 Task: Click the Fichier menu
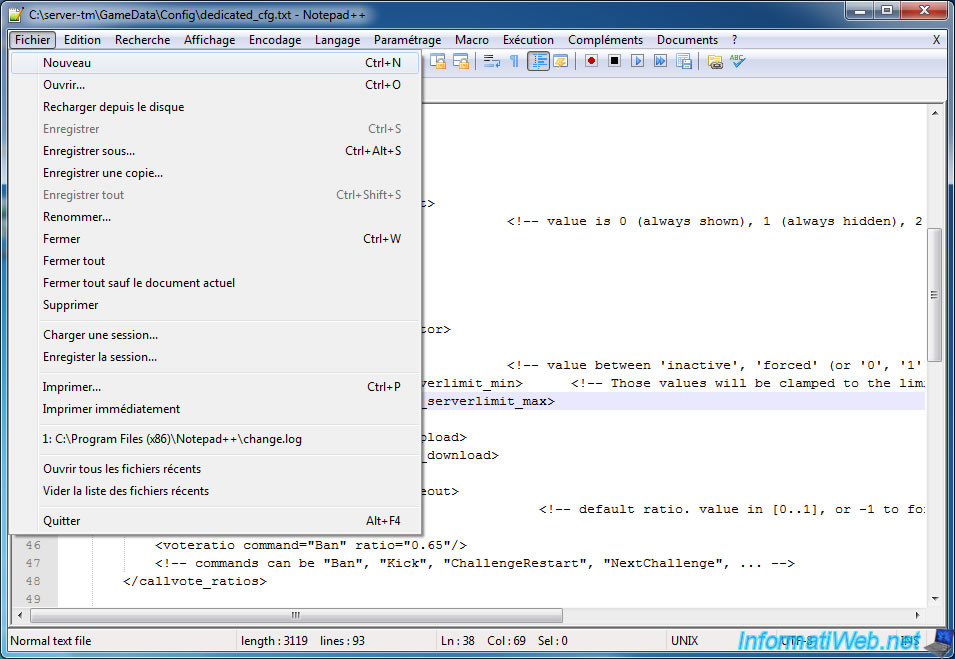click(33, 40)
